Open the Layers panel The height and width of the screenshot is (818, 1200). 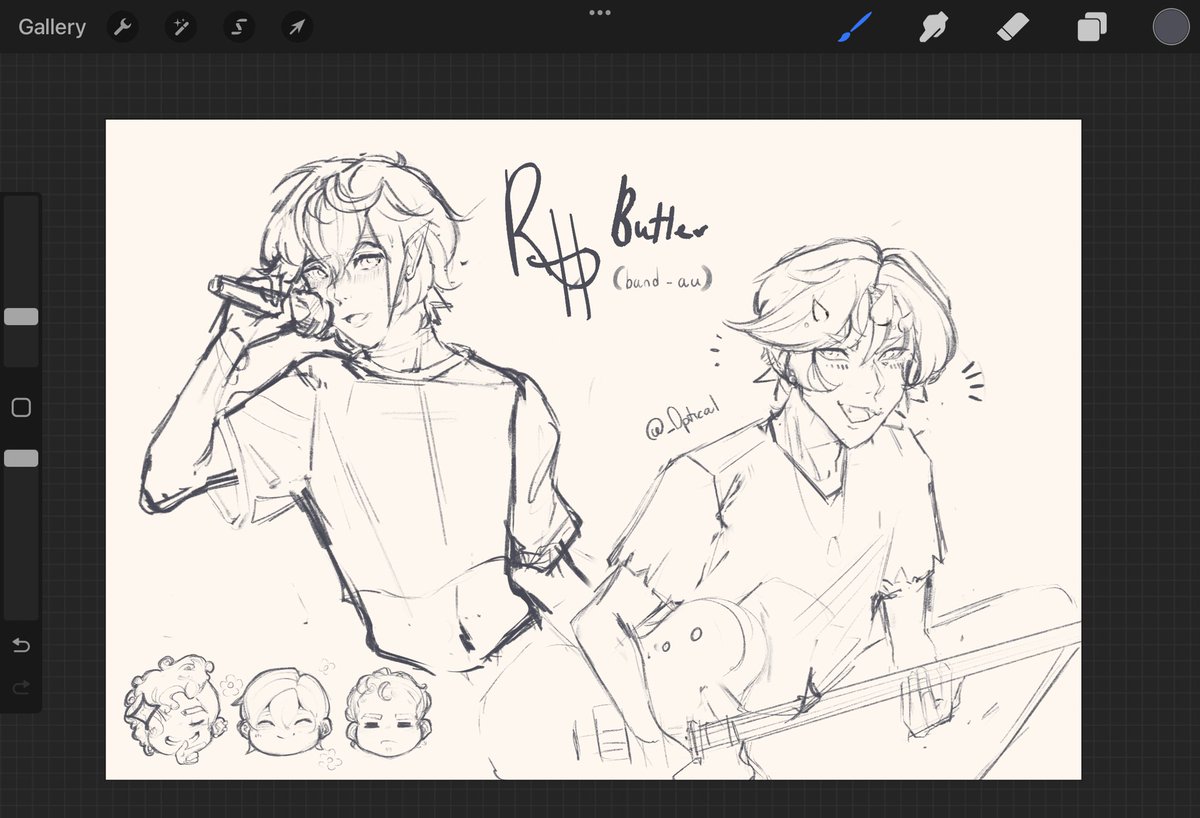coord(1092,27)
